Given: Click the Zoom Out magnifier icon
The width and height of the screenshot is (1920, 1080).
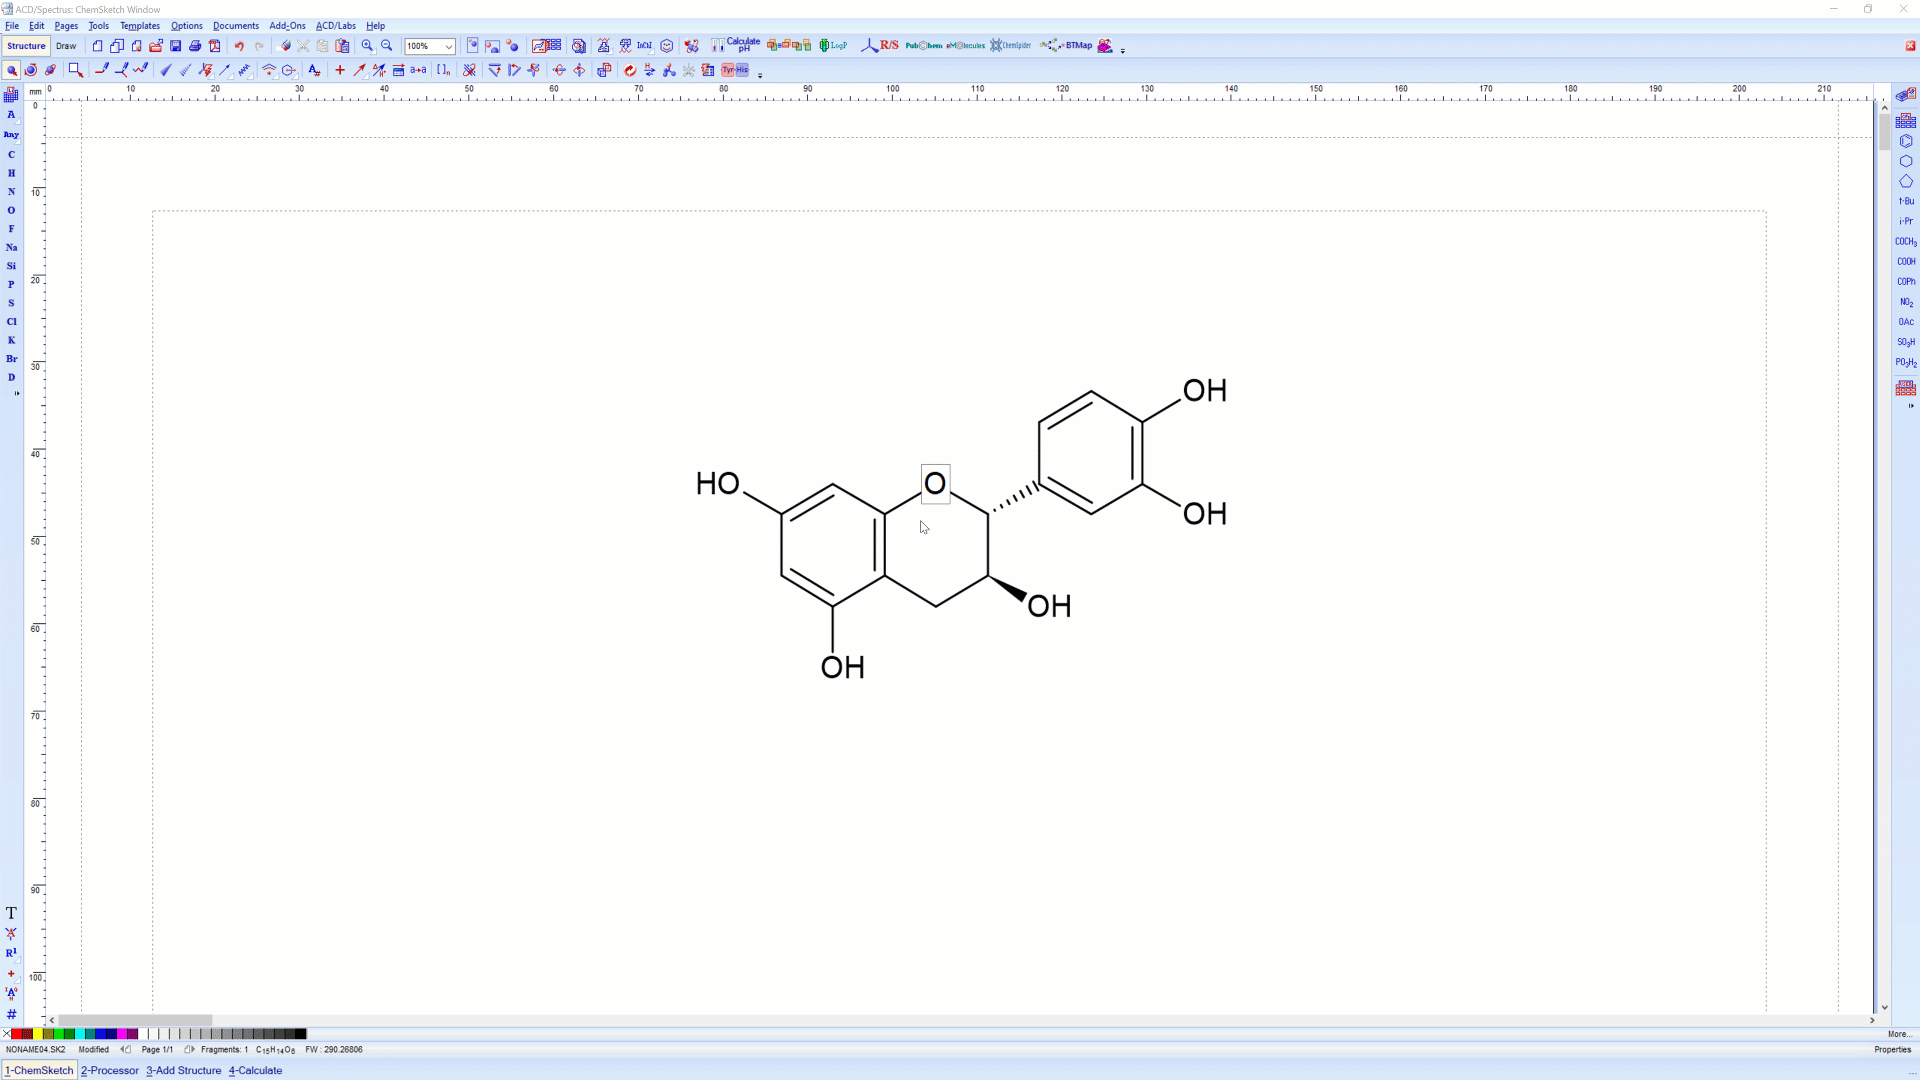Looking at the screenshot, I should pos(387,46).
